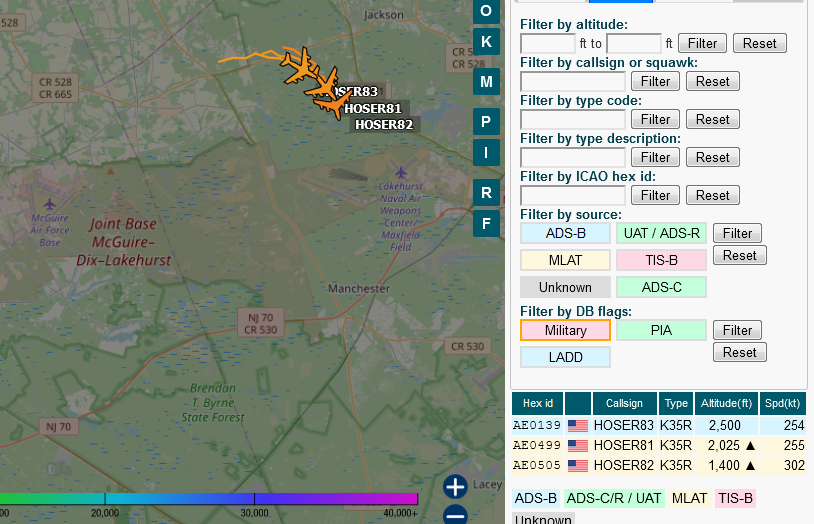The width and height of the screenshot is (814, 524).
Task: Click the ADS-B legend swatch below table
Action: pyautogui.click(x=536, y=498)
